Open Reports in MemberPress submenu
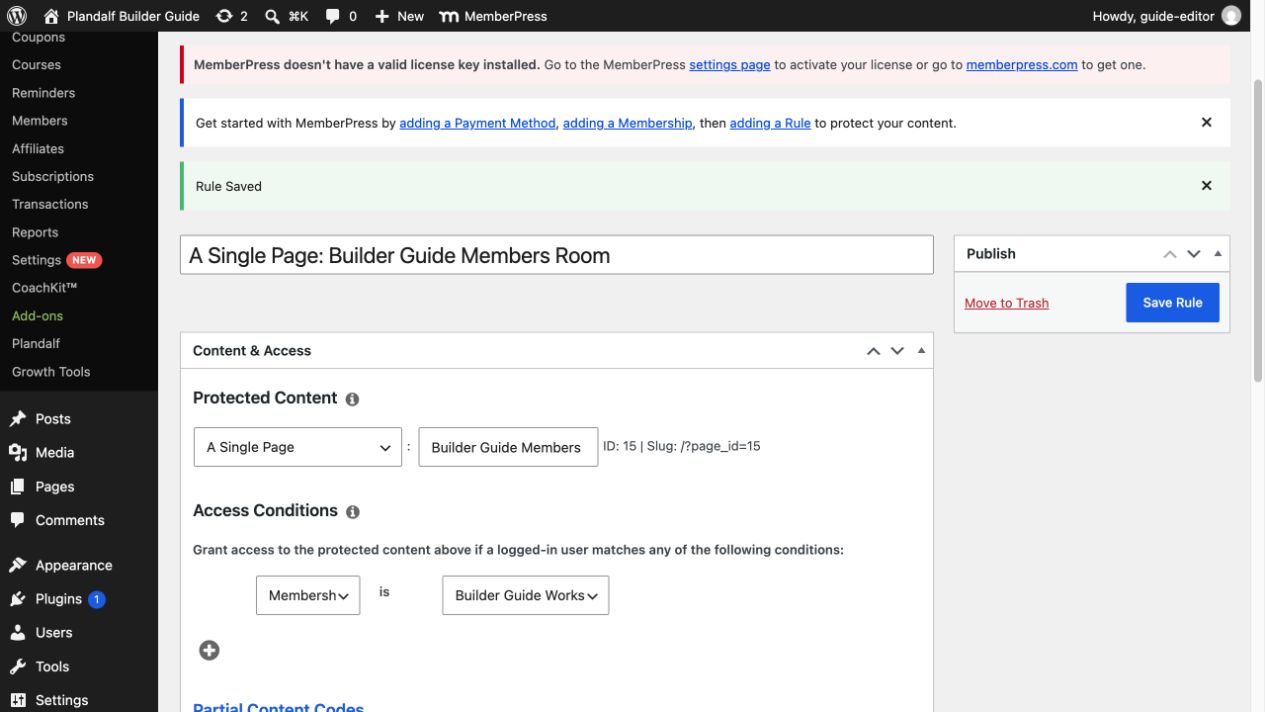Image resolution: width=1265 pixels, height=712 pixels. [35, 232]
